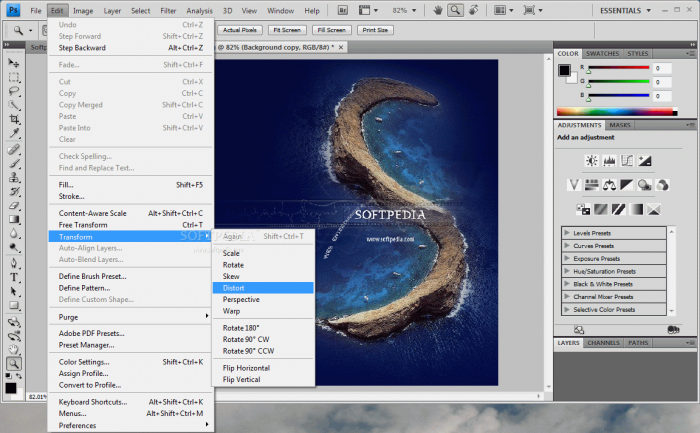Select the Move tool
The image size is (700, 433).
coord(14,63)
